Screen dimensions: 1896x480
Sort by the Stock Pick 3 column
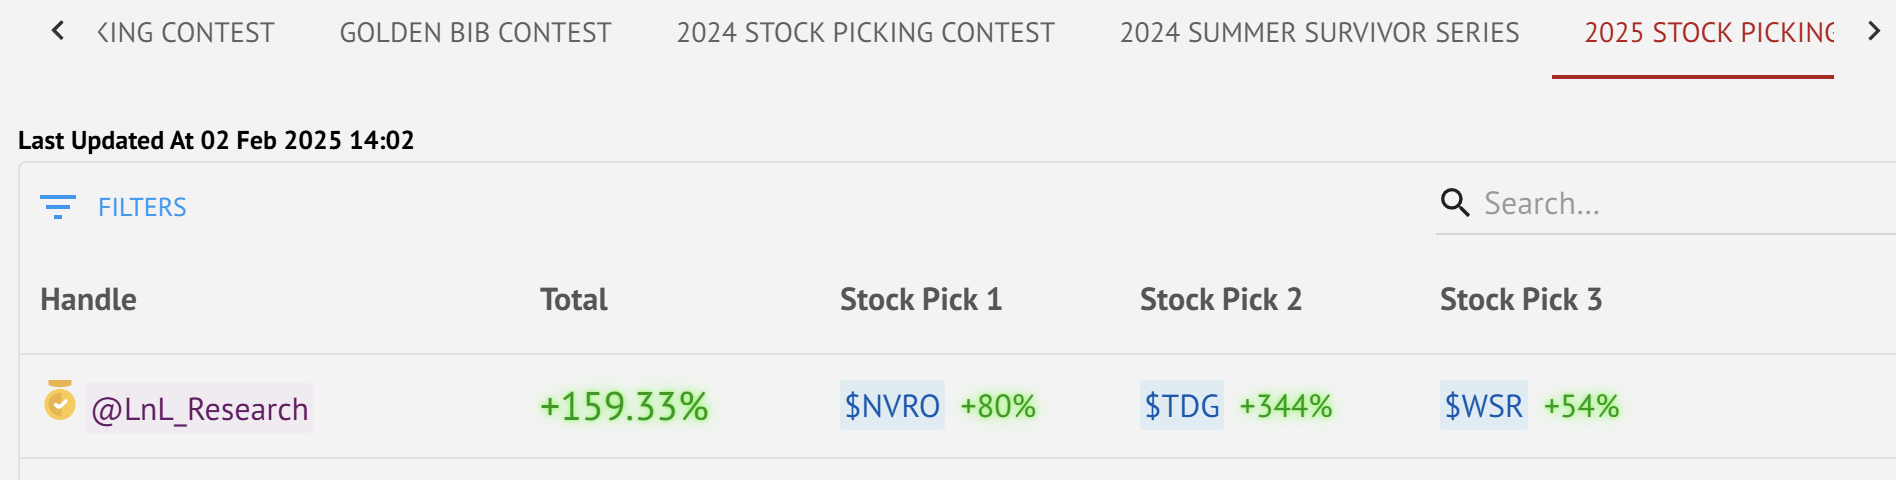coord(1520,300)
